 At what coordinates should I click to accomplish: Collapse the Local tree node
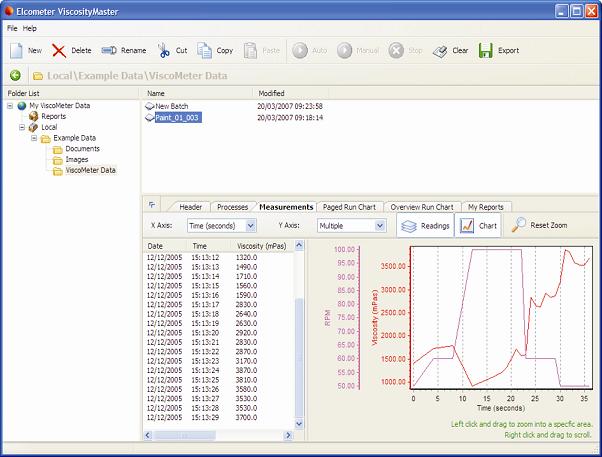click(x=22, y=127)
